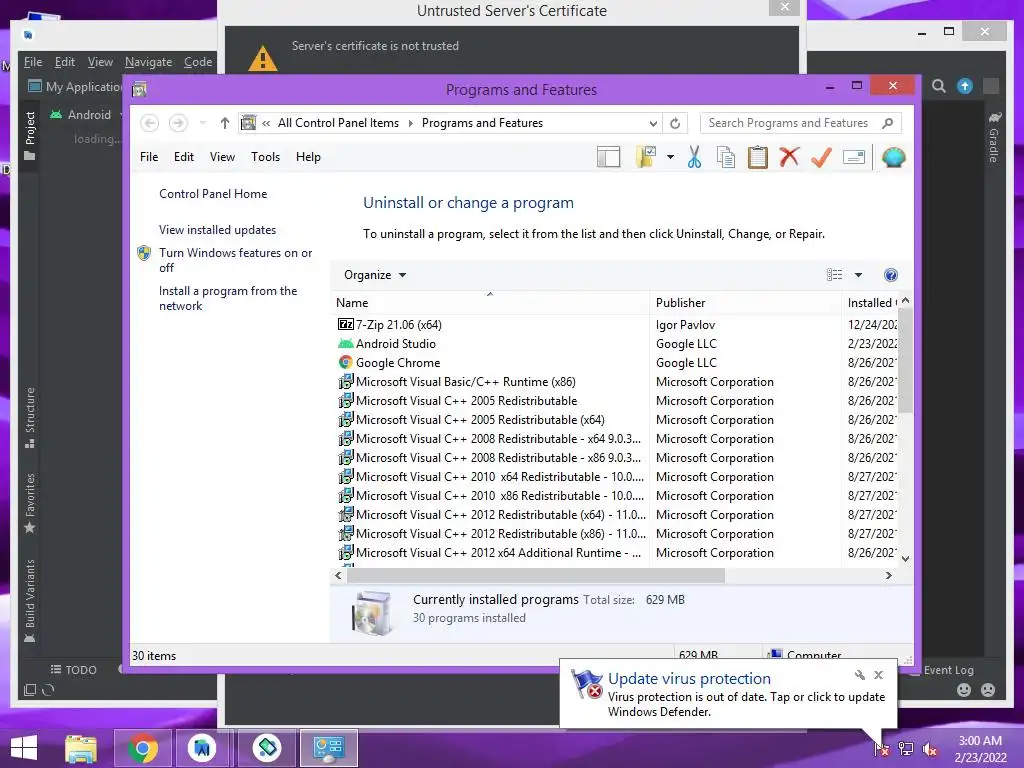Expand the view options dropdown arrow
The width and height of the screenshot is (1024, 768).
coord(858,275)
